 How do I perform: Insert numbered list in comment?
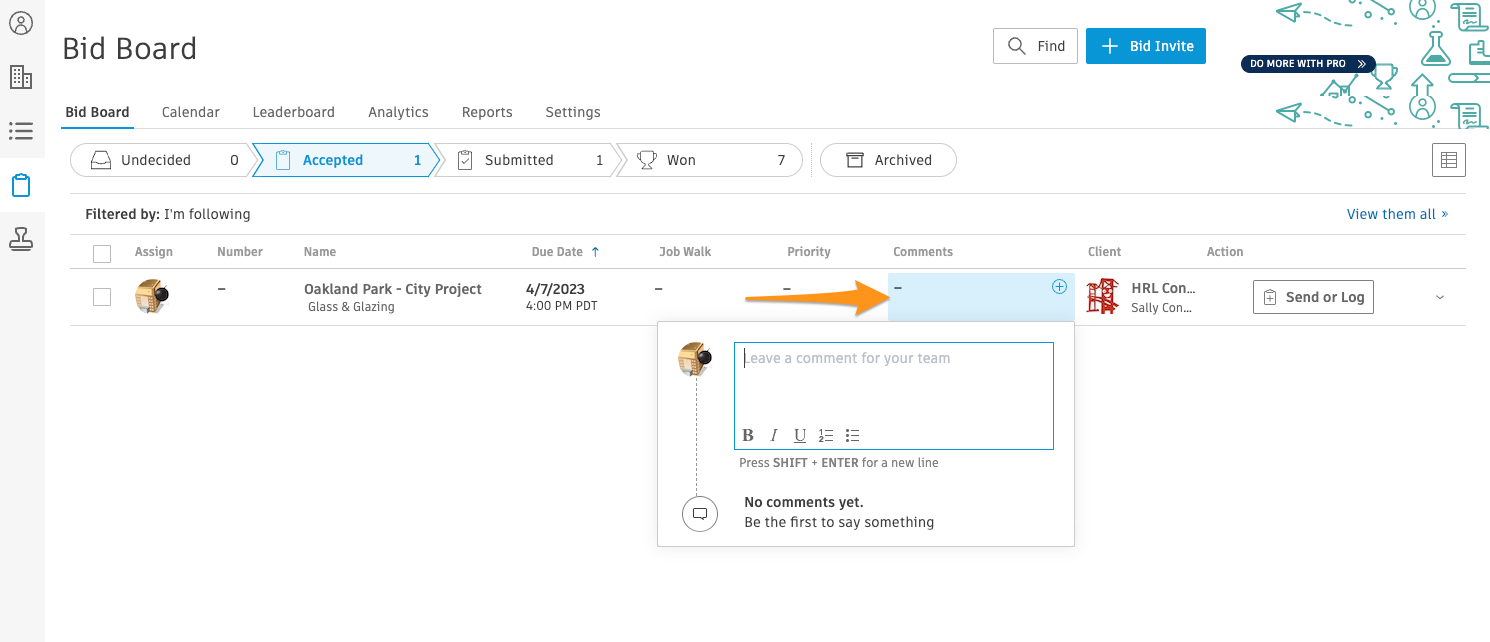coord(826,435)
